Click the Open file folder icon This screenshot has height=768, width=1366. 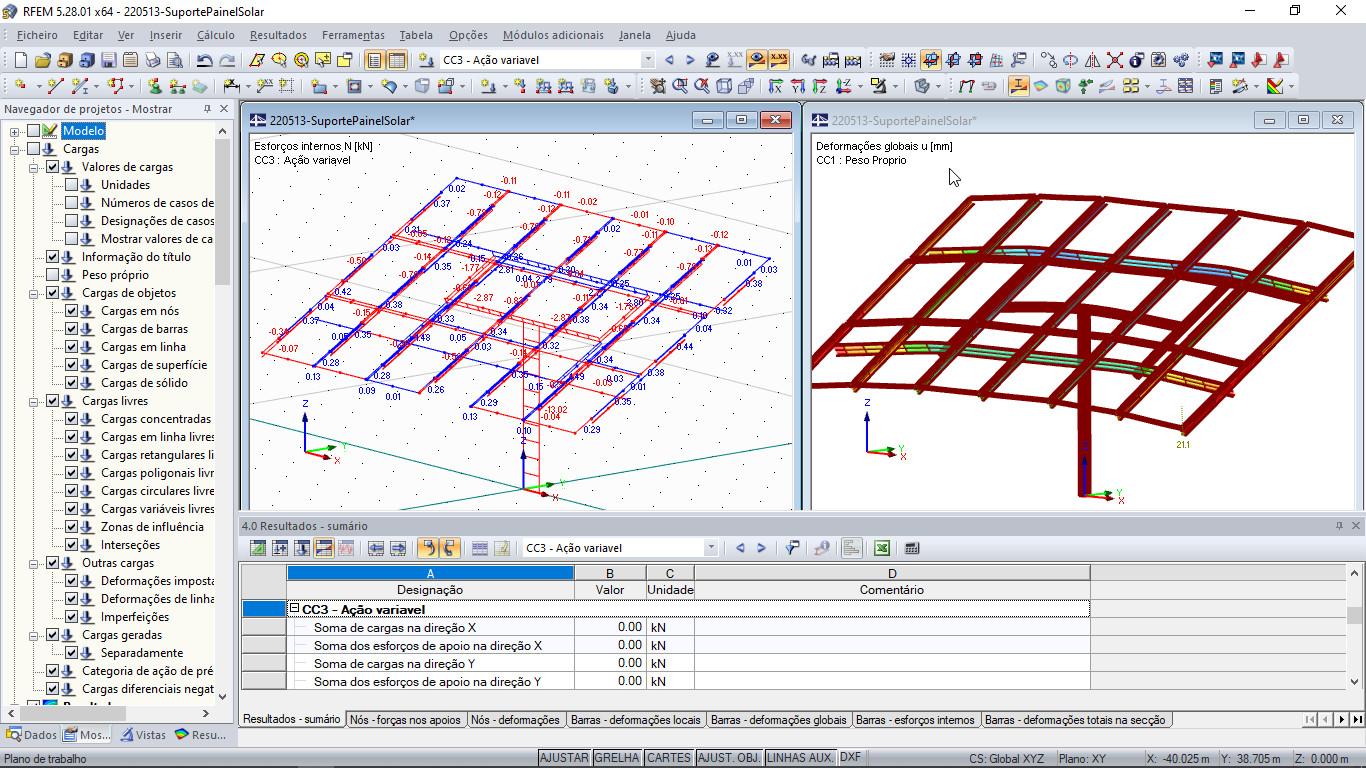coord(43,60)
